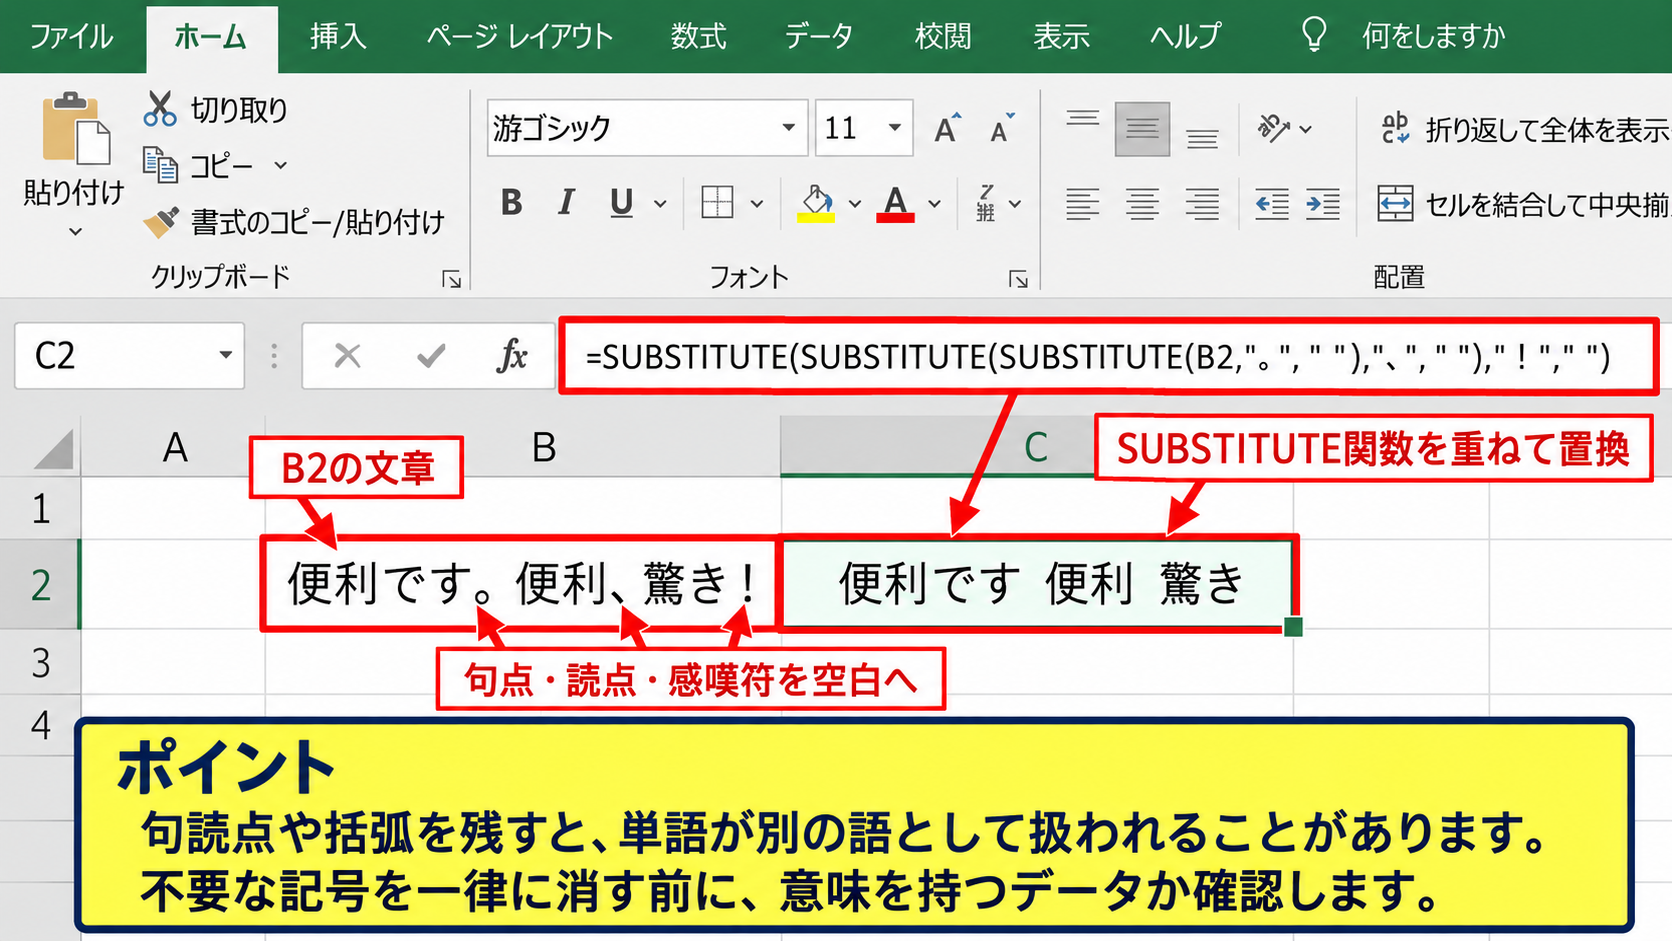
Task: Click the phonetic guide (ふりがな) icon
Action: point(986,203)
